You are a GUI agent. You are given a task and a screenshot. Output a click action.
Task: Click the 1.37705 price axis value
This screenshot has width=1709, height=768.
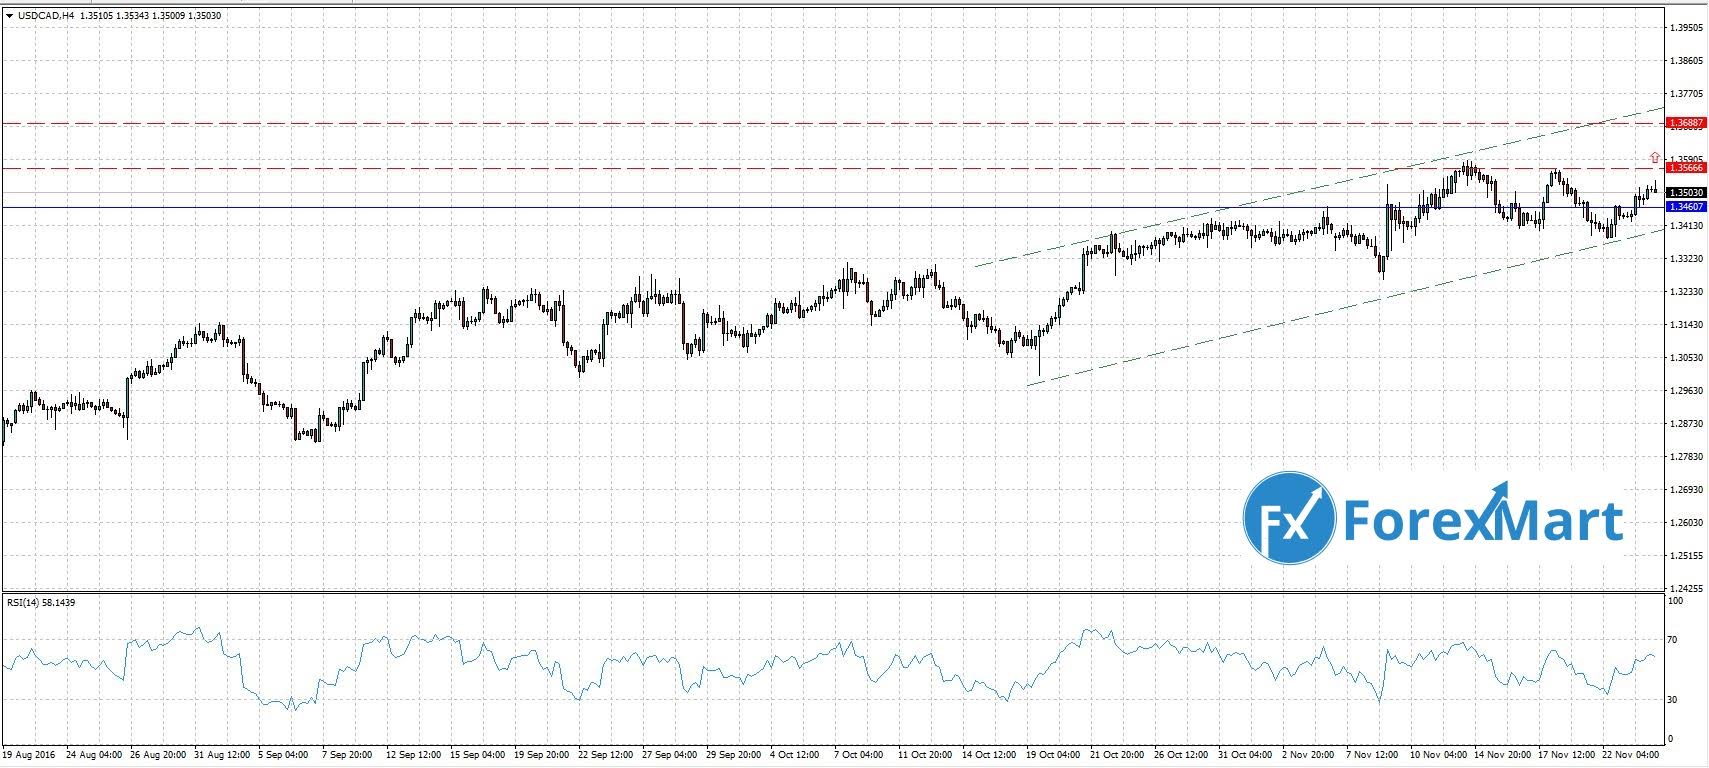click(1686, 94)
